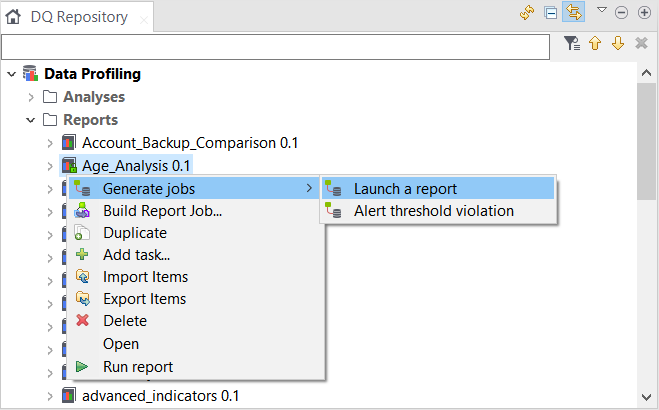Collapse the Reports folder

(31, 120)
